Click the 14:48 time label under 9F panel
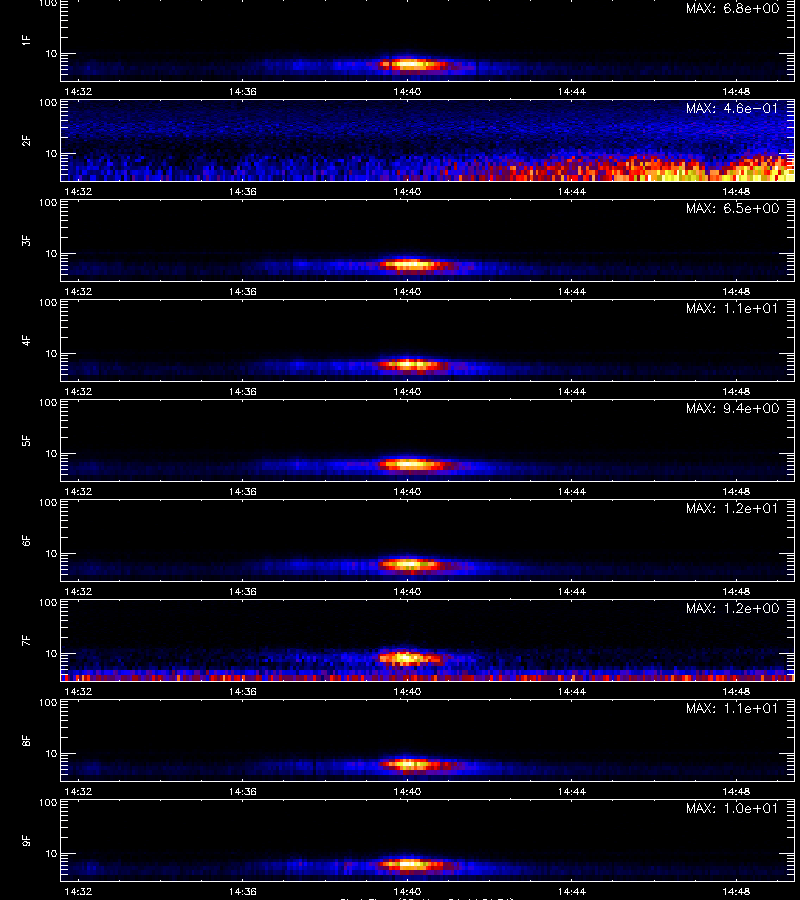The height and width of the screenshot is (900, 800). (736, 891)
